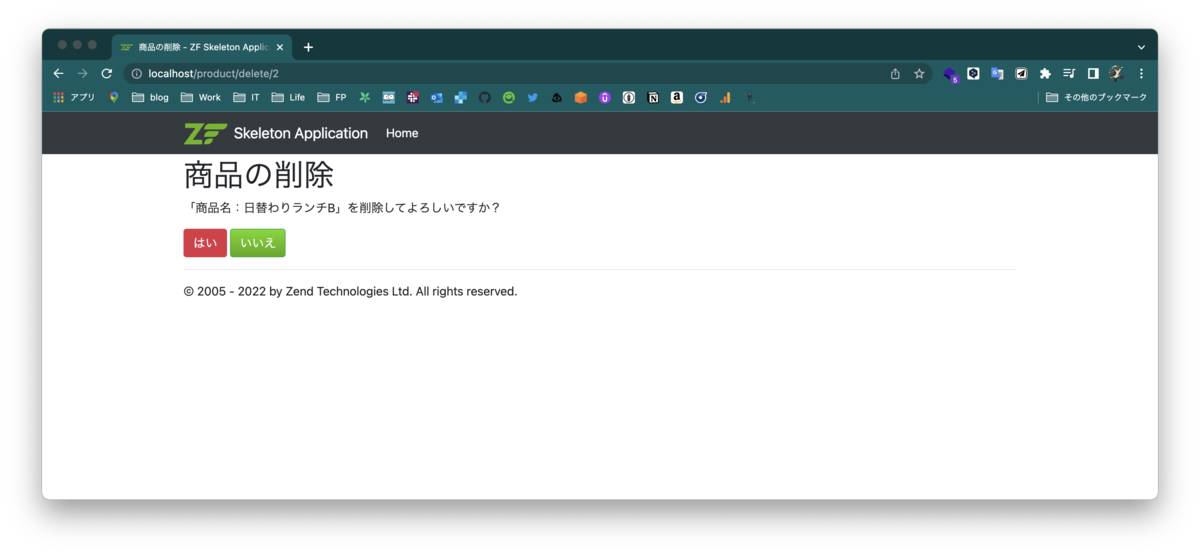Open the その他のブックマーク folder
1200x555 pixels.
point(1097,97)
